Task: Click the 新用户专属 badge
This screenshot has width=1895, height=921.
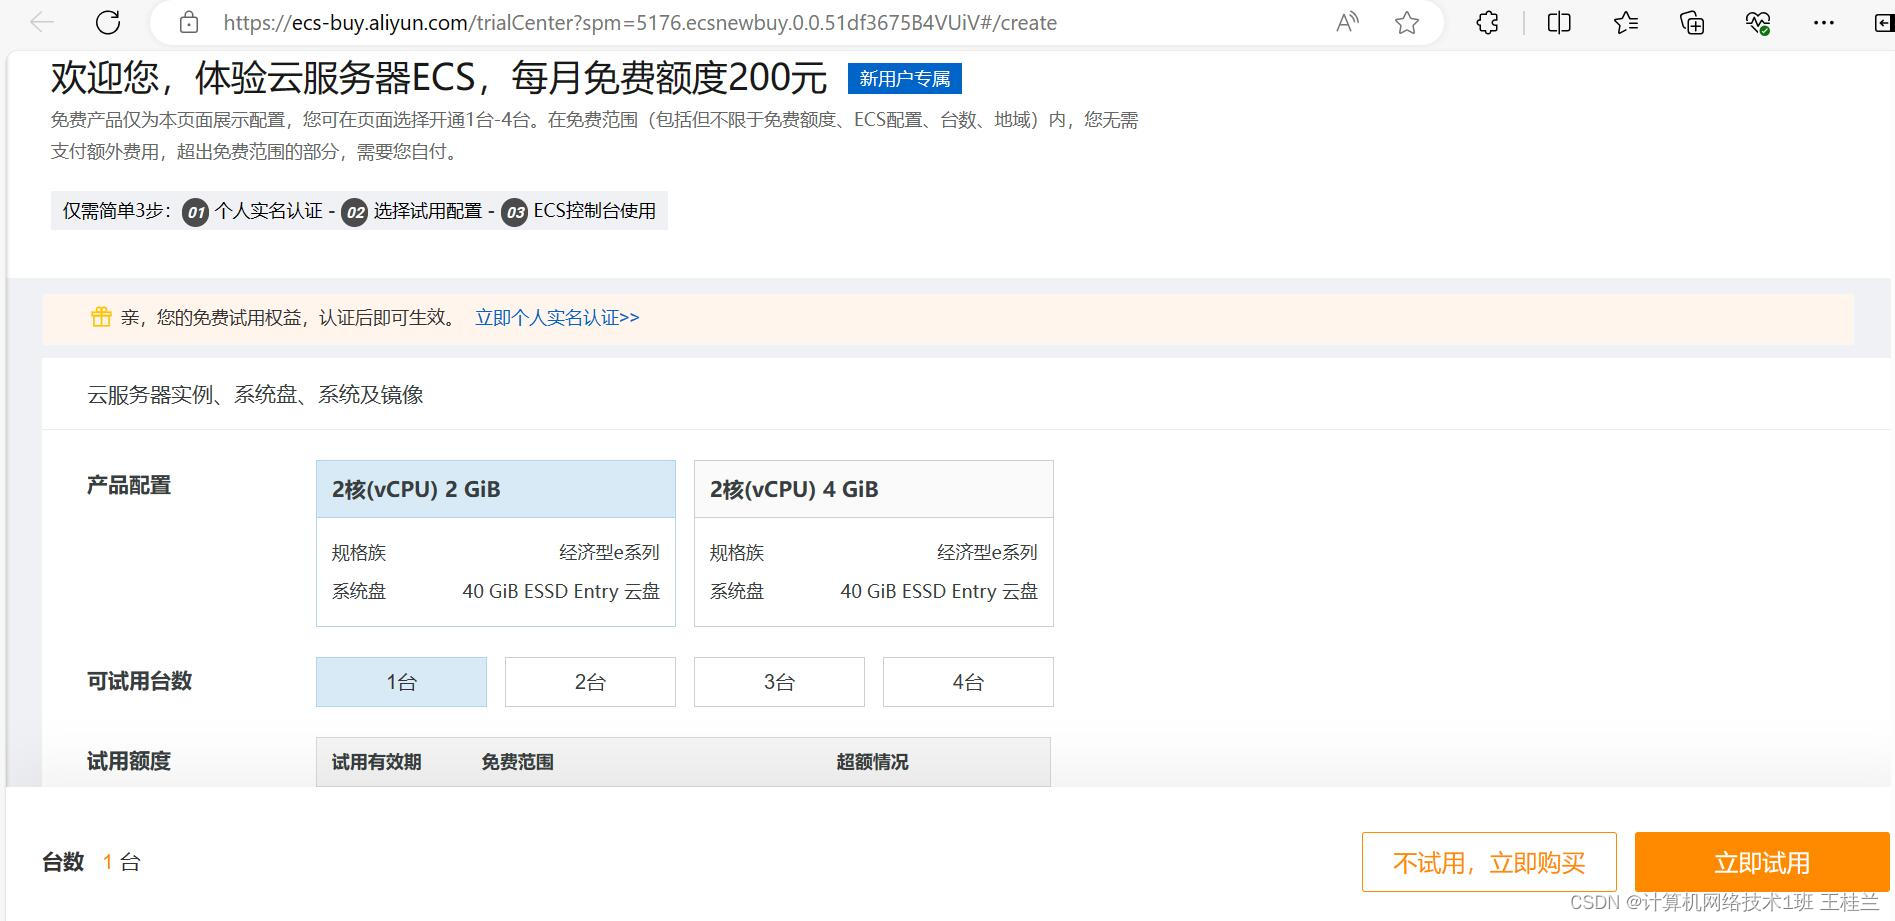Action: [x=904, y=78]
